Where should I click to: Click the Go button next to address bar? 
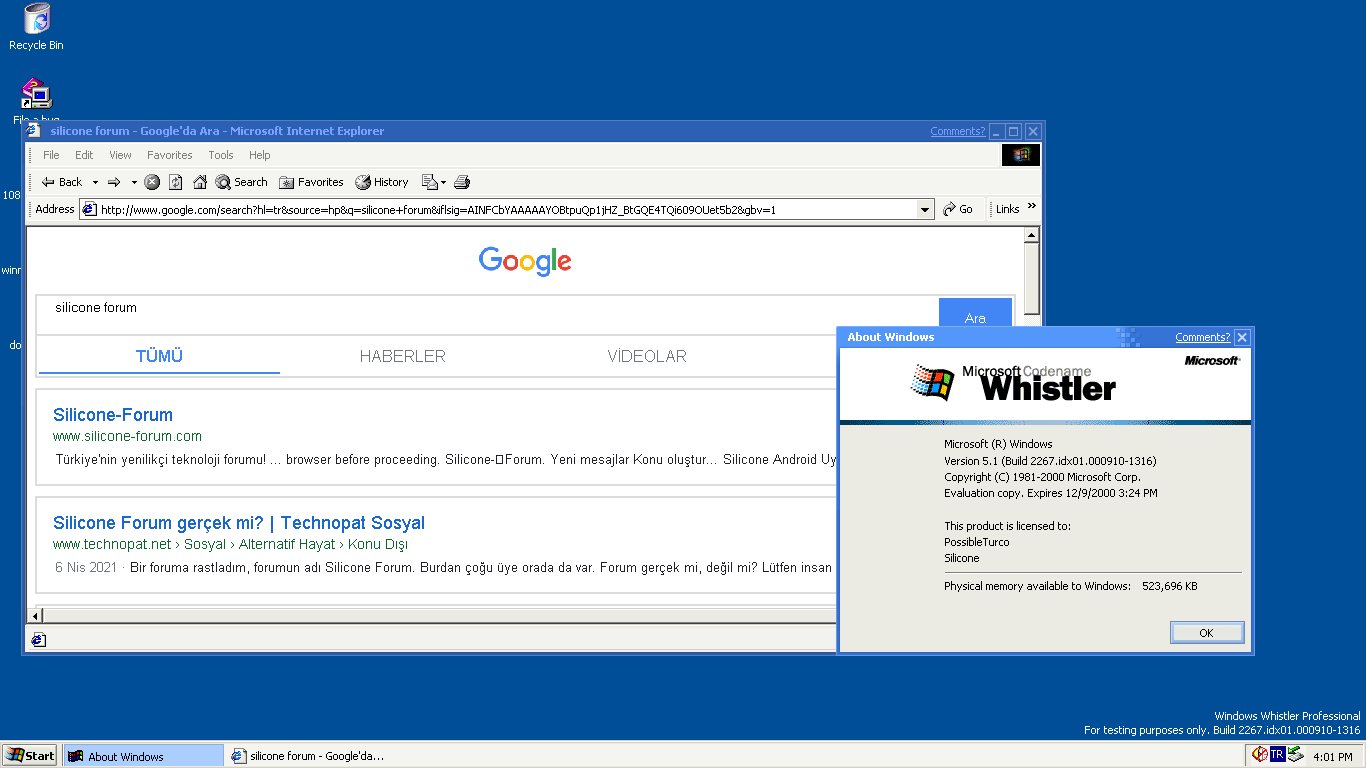958,209
